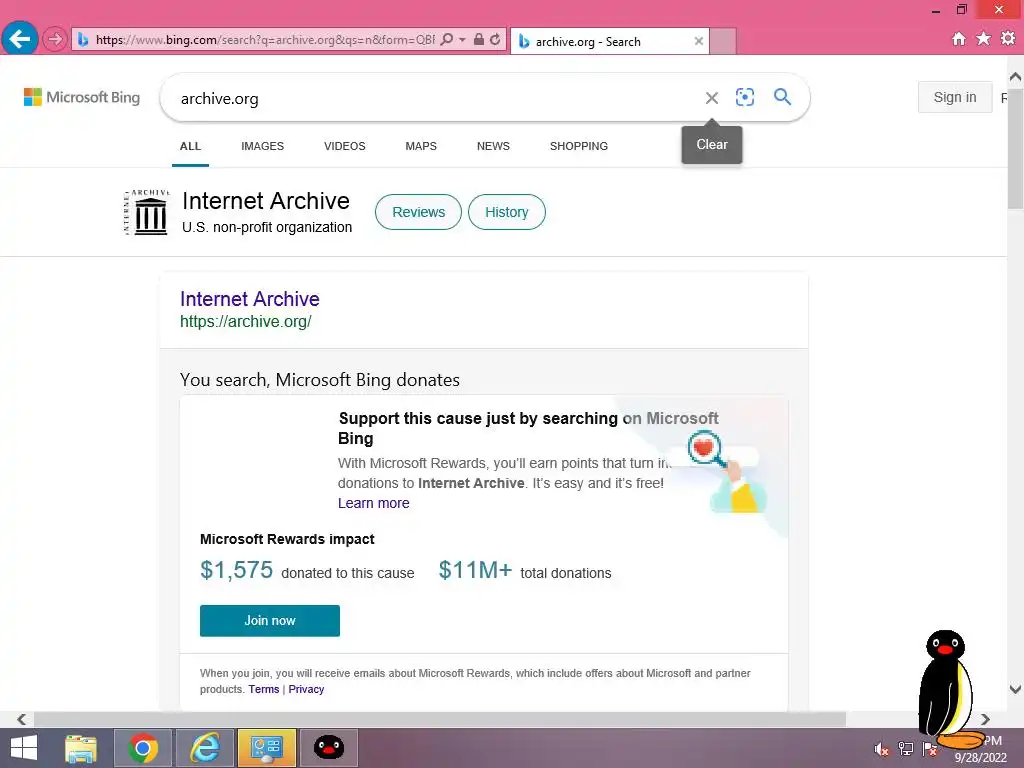
Task: Open the SHOPPING tab
Action: pyautogui.click(x=579, y=146)
